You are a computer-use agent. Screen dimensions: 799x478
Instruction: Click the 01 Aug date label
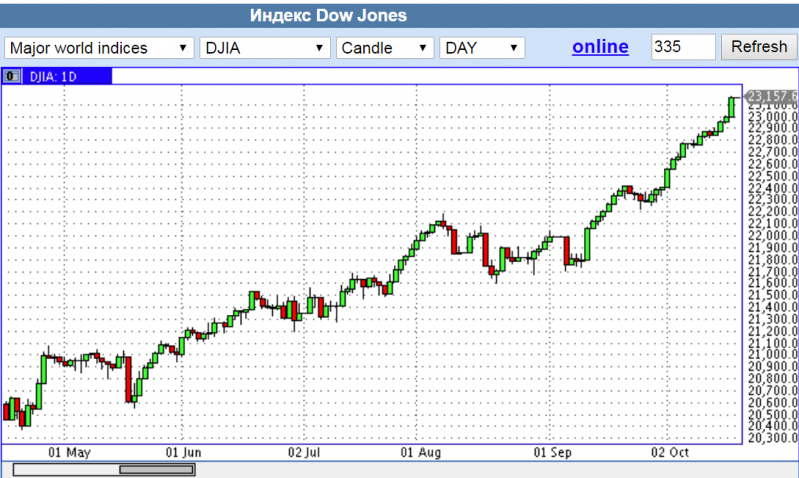pos(421,452)
